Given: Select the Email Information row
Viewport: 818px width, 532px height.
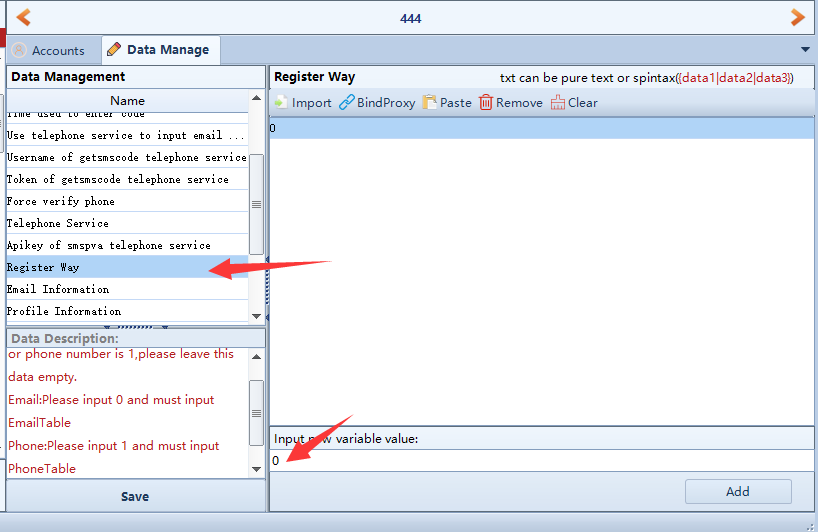Looking at the screenshot, I should coord(127,289).
